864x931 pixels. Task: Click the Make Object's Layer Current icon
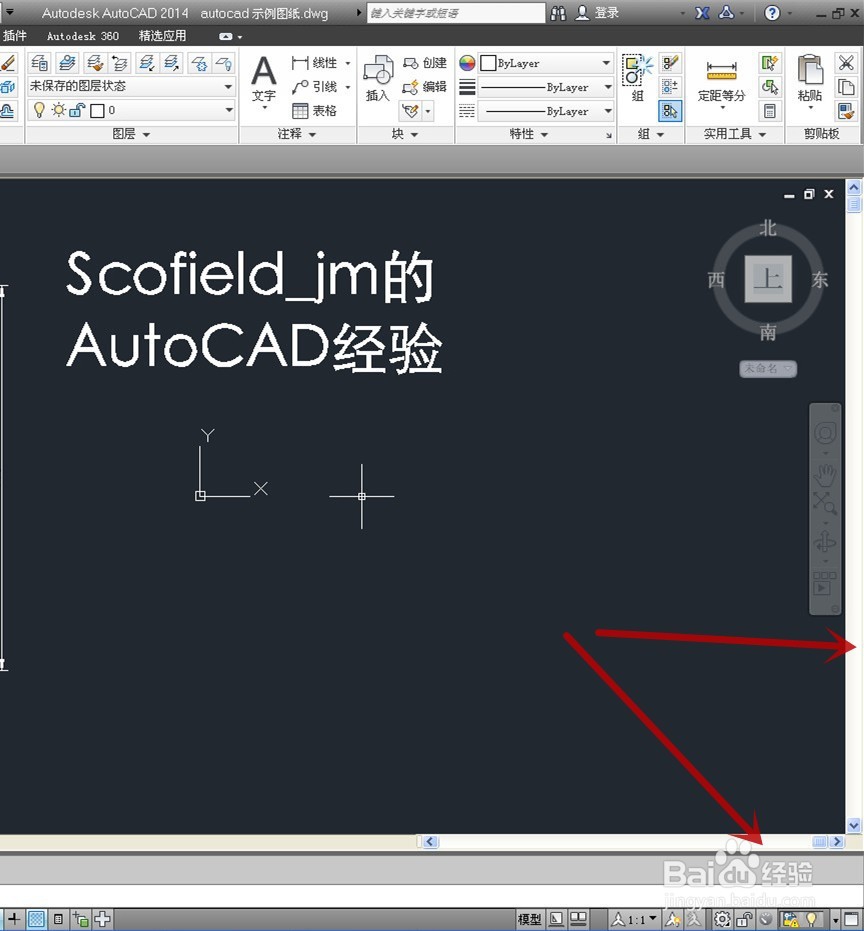click(67, 62)
